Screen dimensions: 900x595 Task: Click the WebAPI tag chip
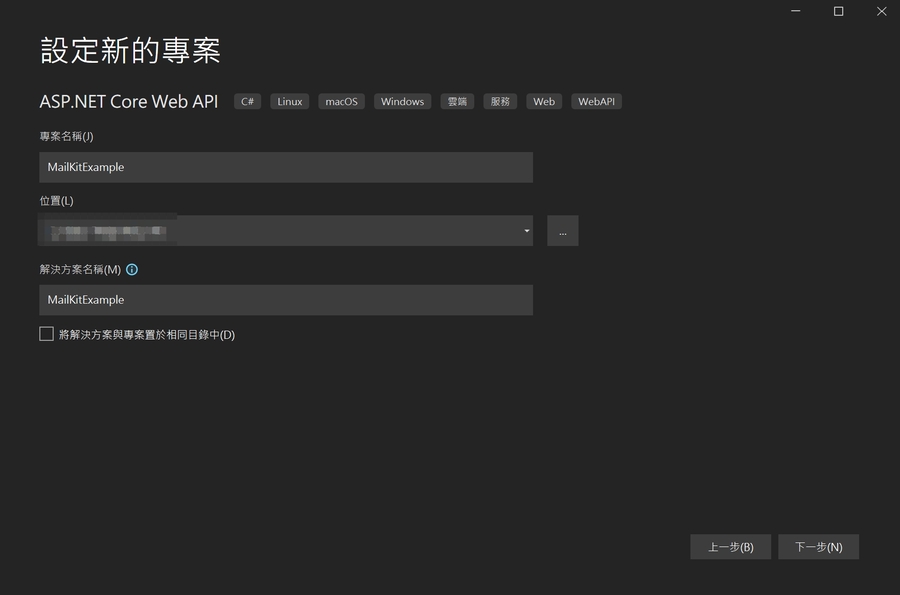pyautogui.click(x=596, y=101)
